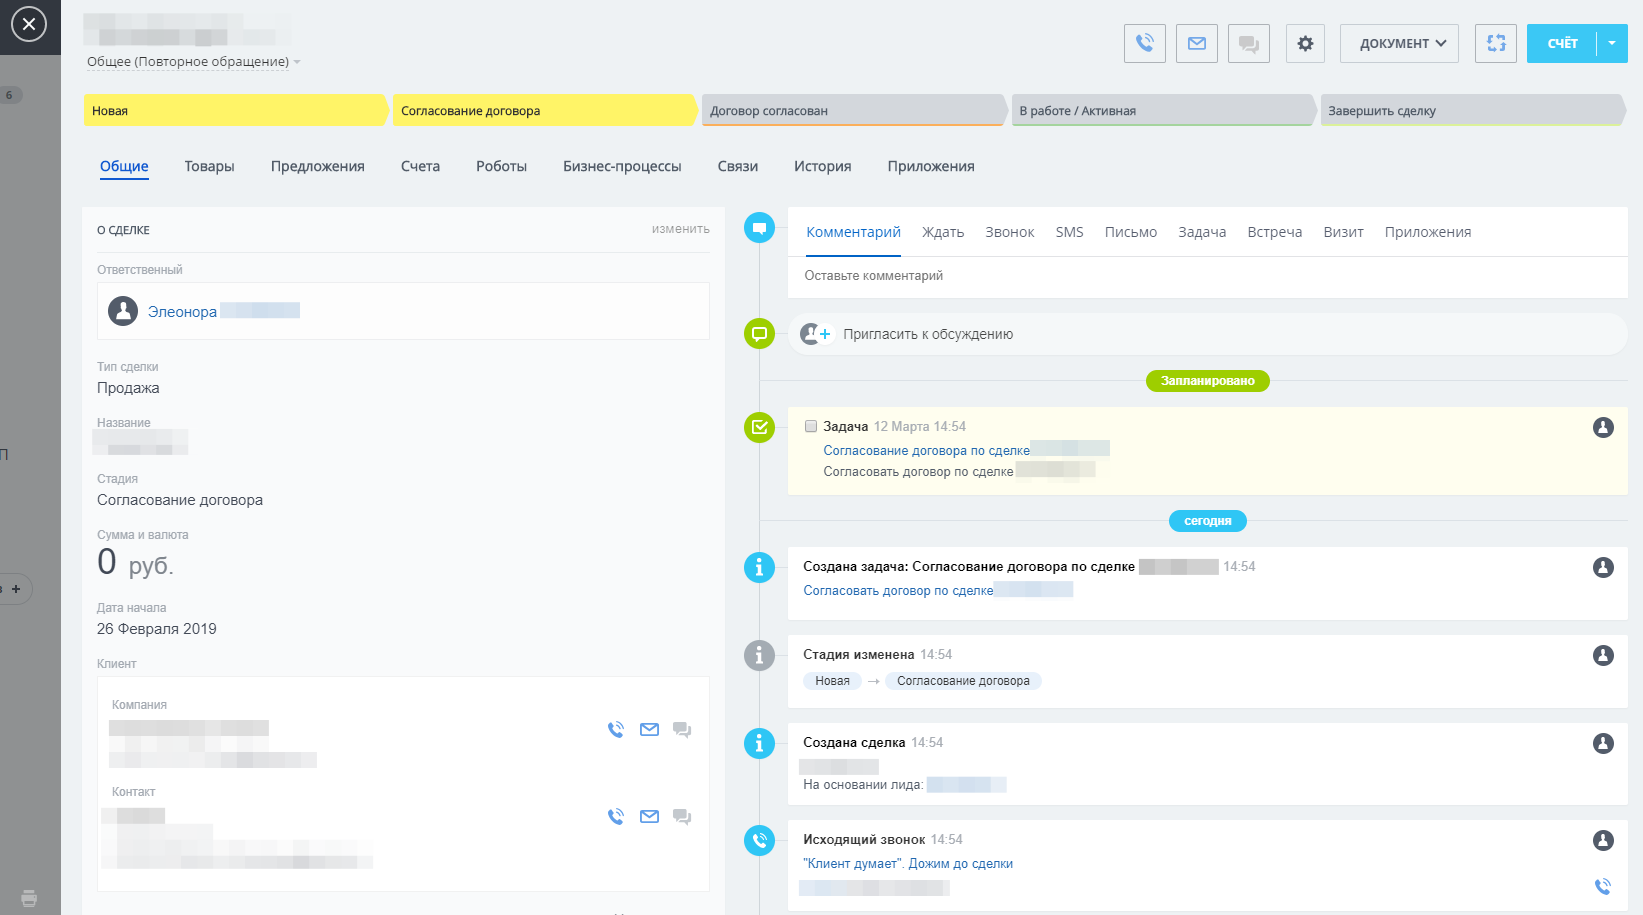1643x915 pixels.
Task: Click user avatar on Создана сделка entry
Action: point(1603,743)
